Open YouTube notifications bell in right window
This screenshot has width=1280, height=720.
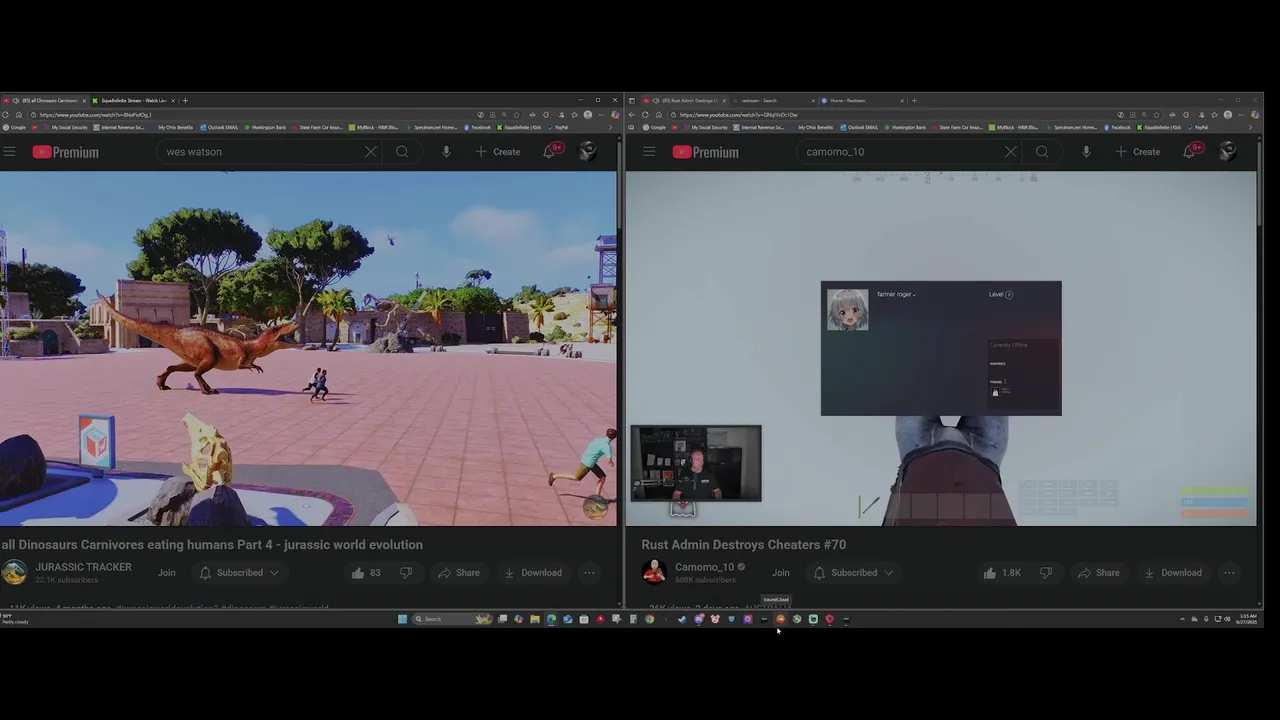tap(1191, 151)
